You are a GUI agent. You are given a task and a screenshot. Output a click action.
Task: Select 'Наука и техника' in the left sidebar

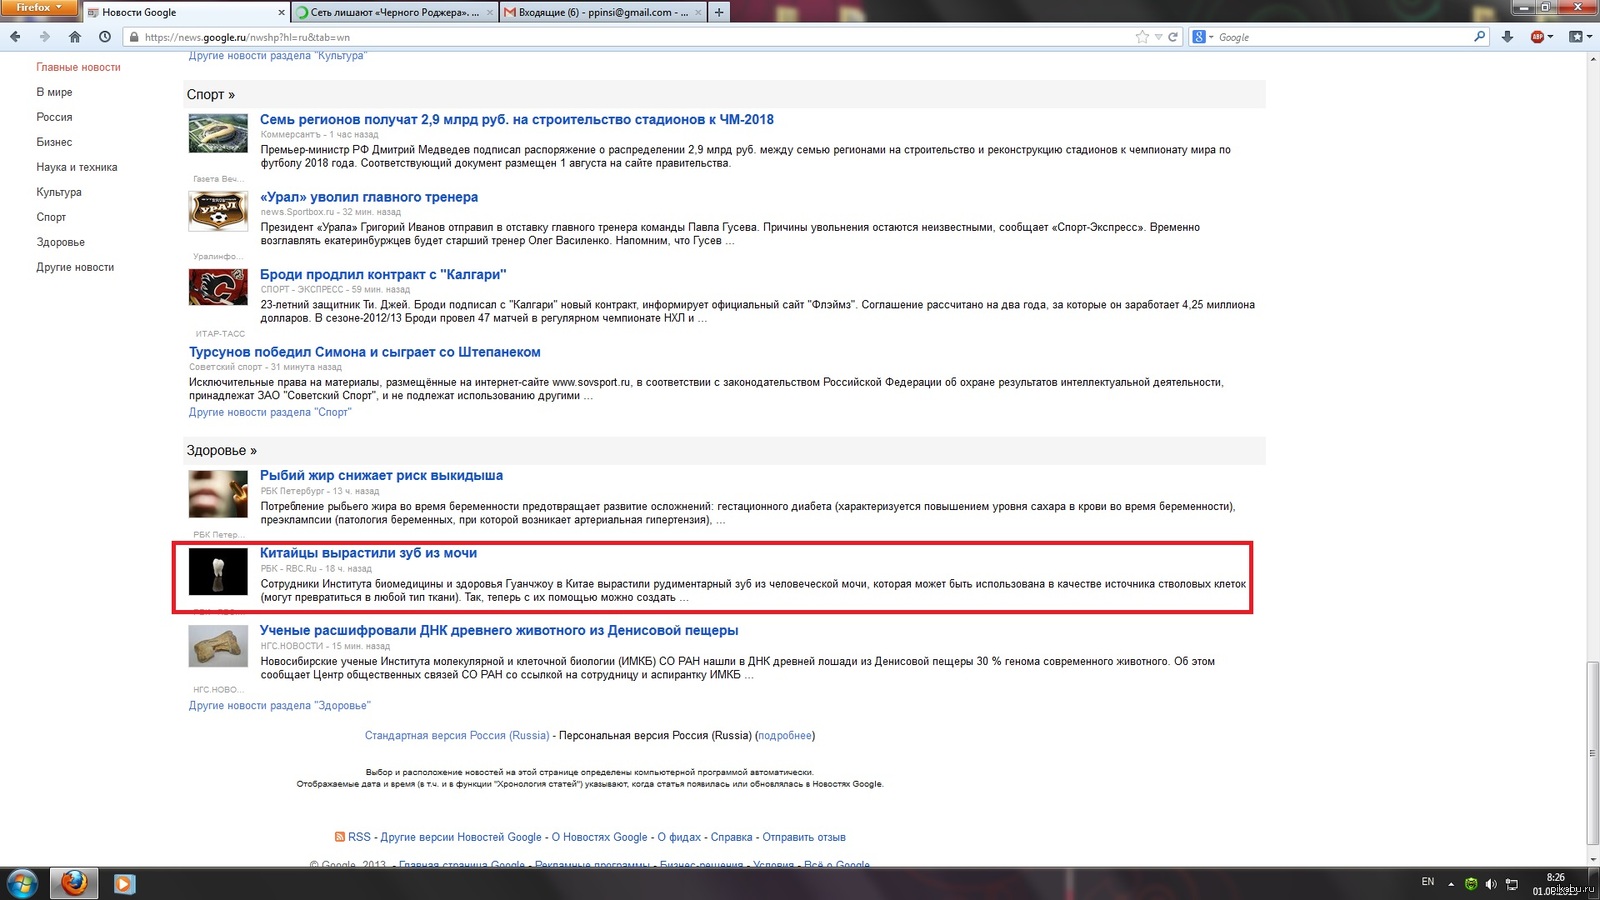click(77, 167)
